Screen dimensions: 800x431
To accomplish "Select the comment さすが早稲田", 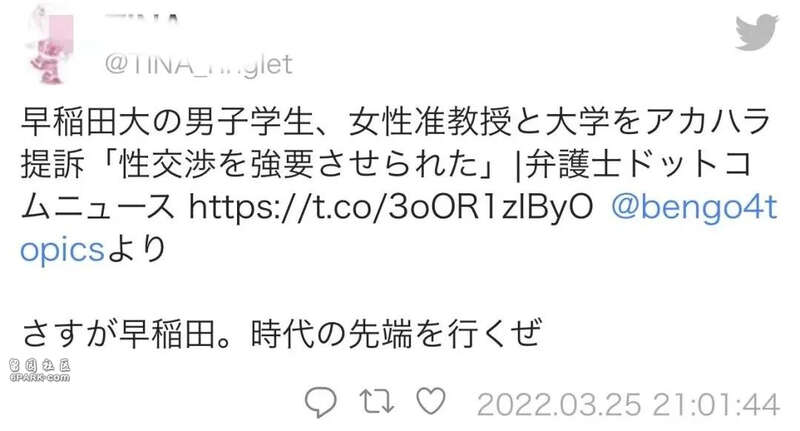I will (118, 334).
